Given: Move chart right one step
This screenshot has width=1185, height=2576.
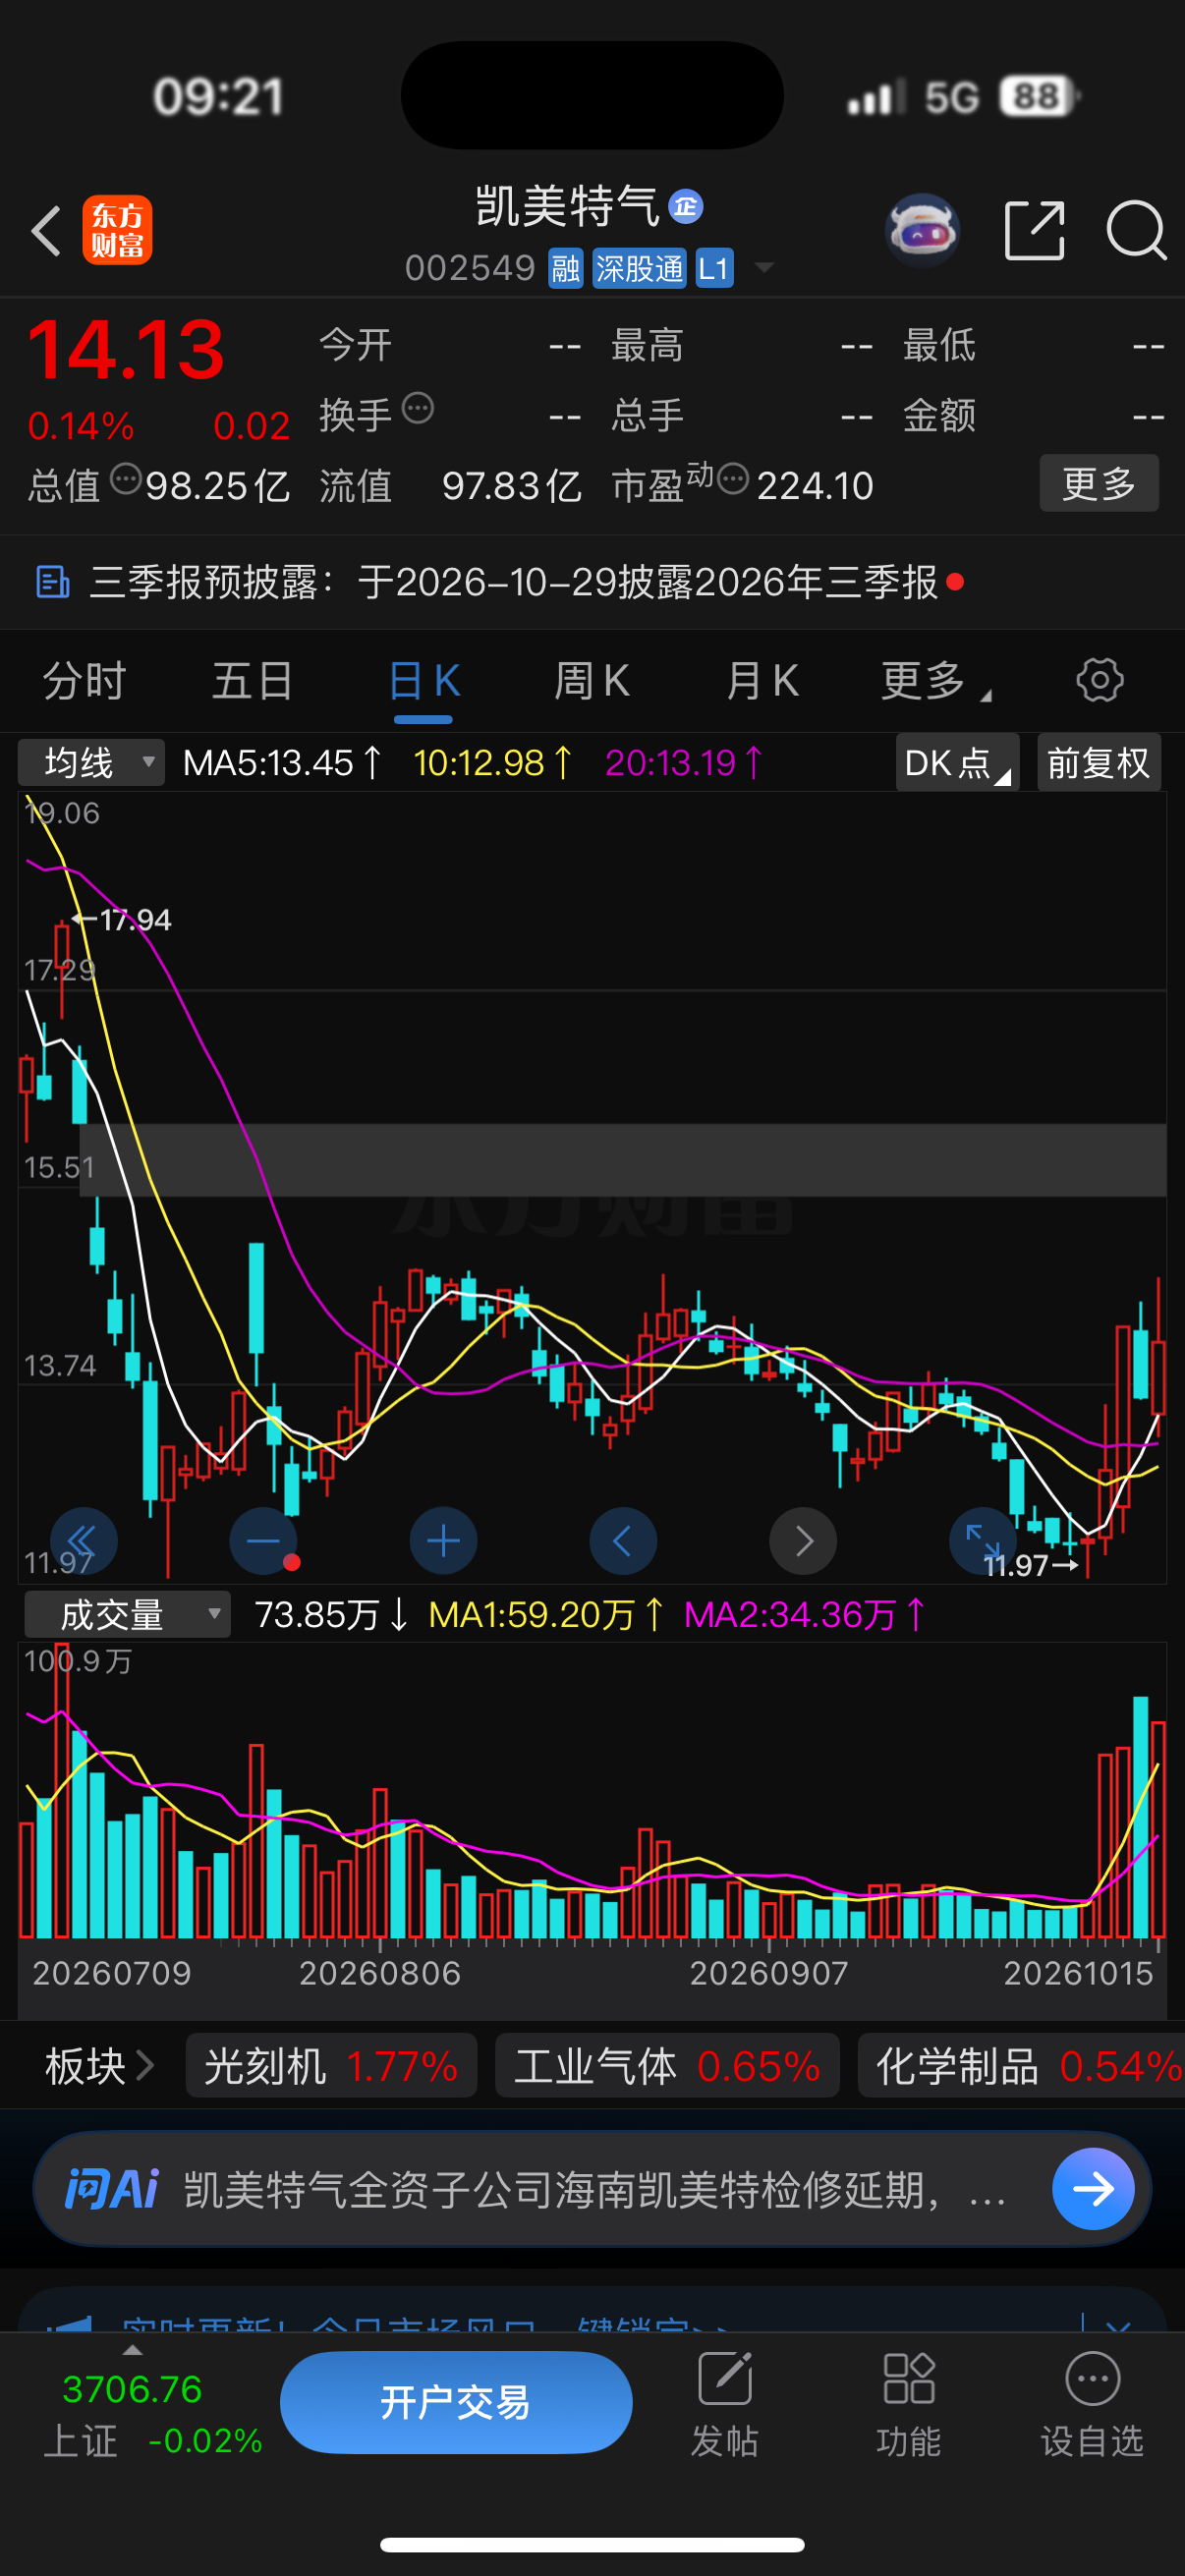Looking at the screenshot, I should click(803, 1540).
